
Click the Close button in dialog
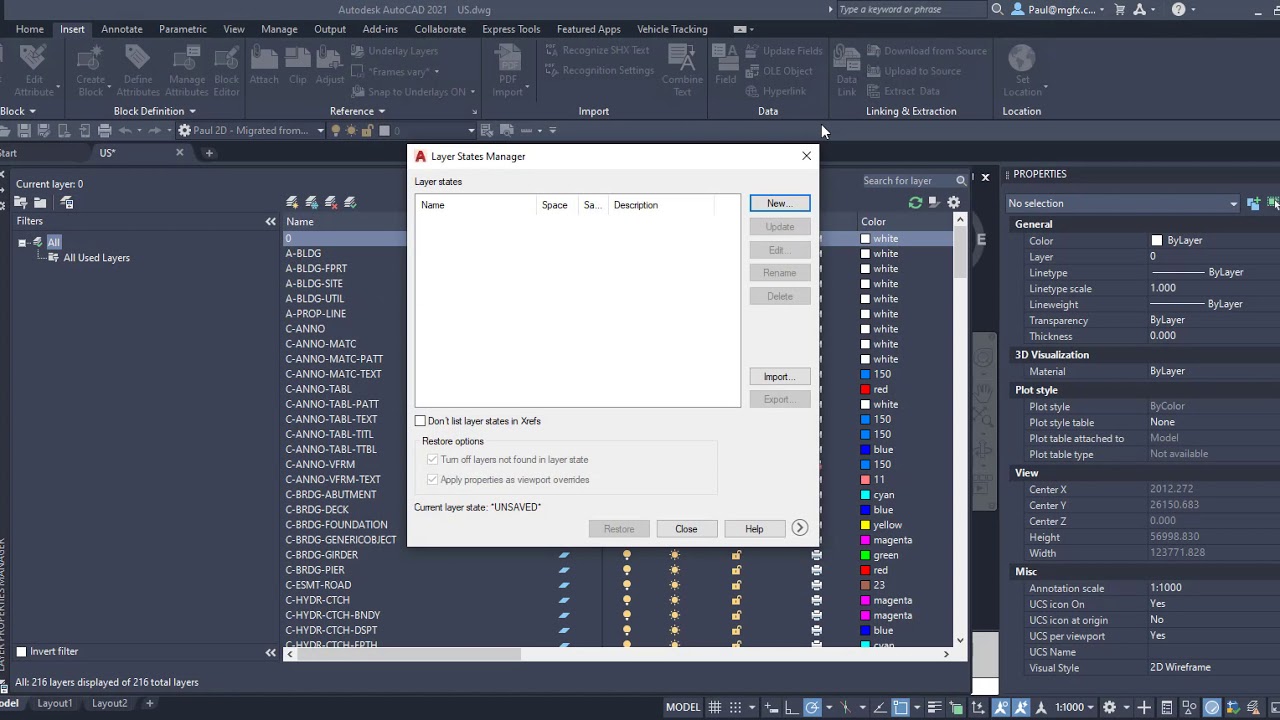(x=686, y=529)
